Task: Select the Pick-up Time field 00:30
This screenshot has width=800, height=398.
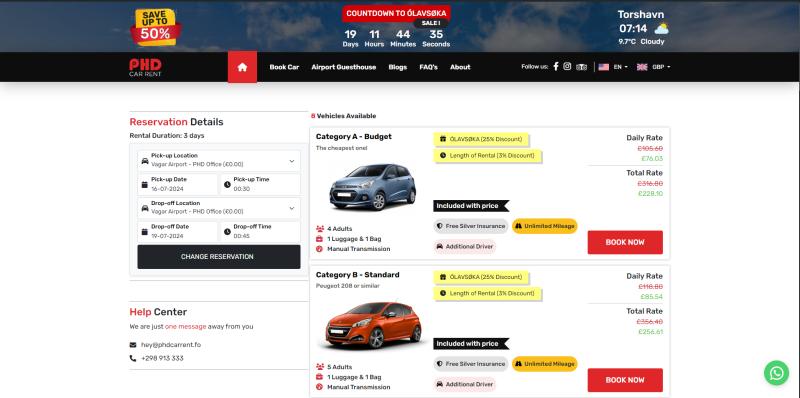Action: (x=260, y=184)
